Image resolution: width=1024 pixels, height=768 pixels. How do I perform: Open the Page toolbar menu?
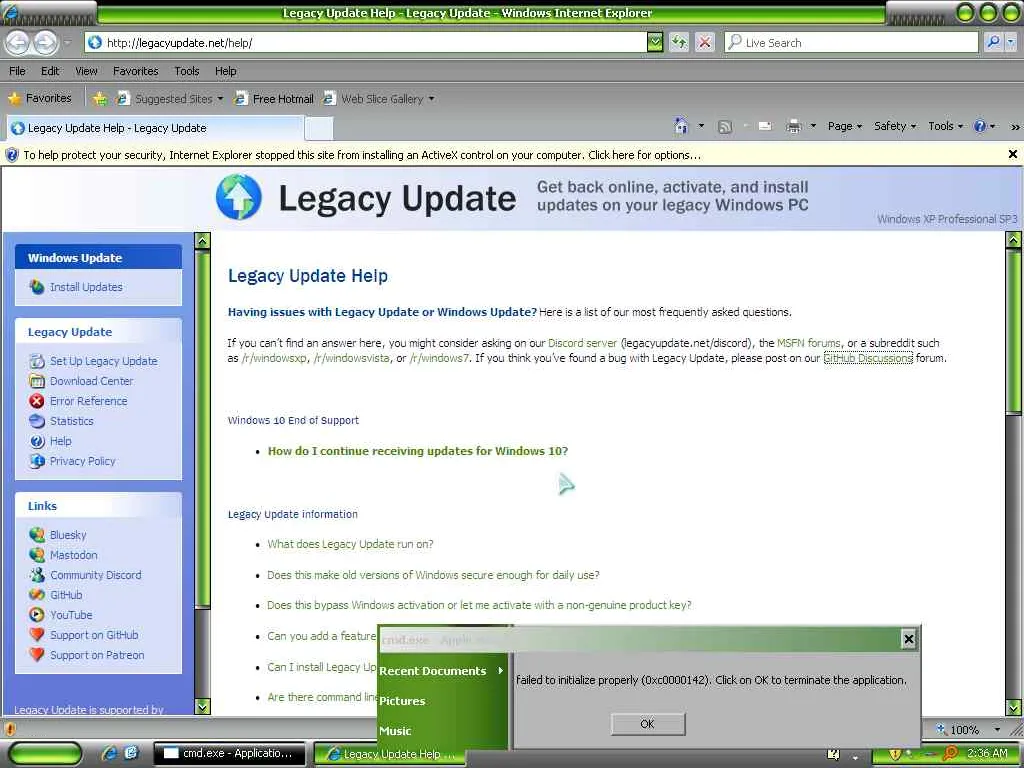pos(844,127)
